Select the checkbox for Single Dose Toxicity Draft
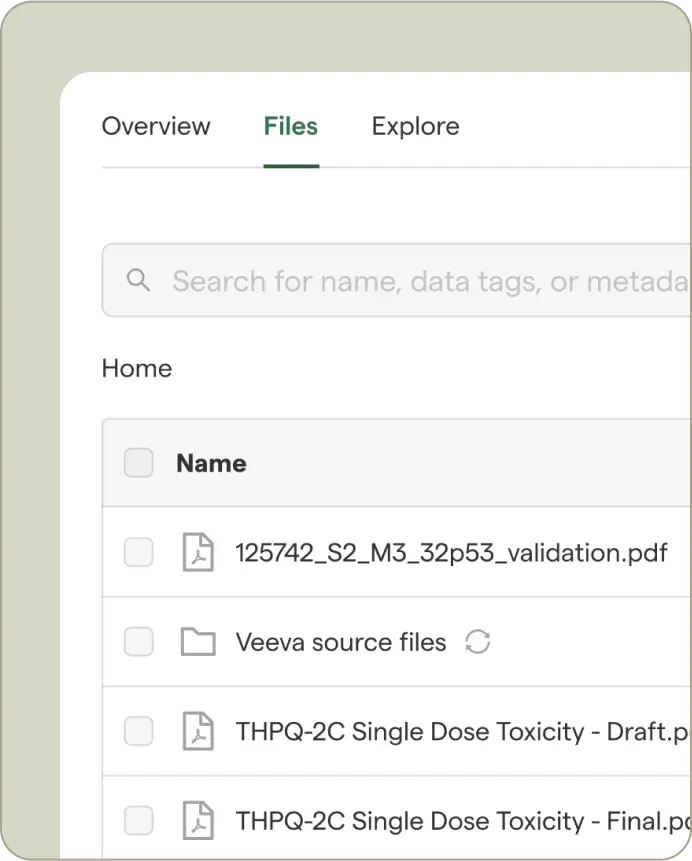Viewport: 692px width, 861px height. (x=139, y=732)
